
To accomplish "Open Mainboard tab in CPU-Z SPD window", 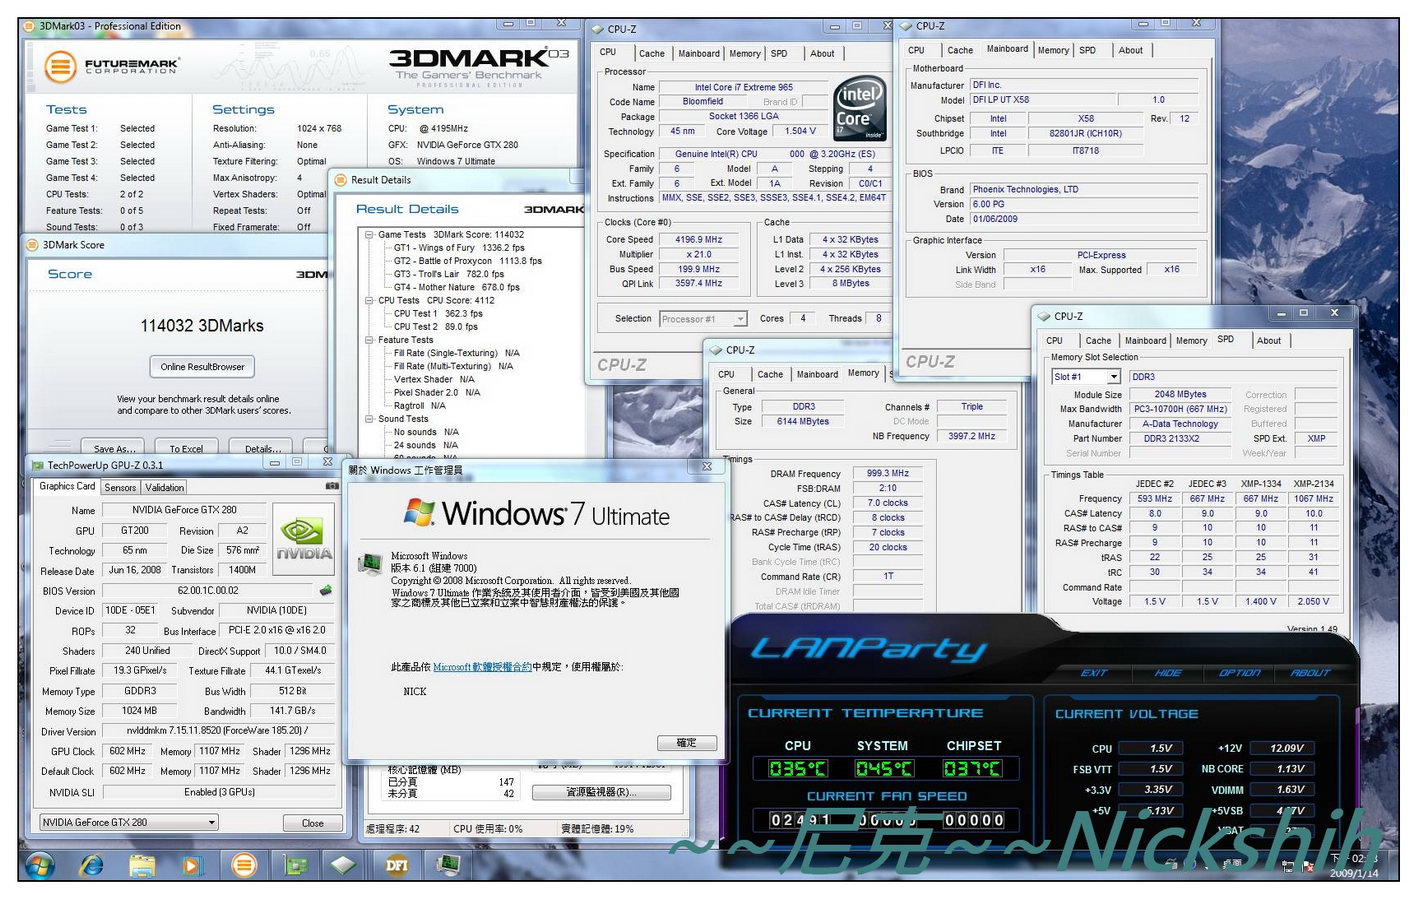I will (1145, 341).
